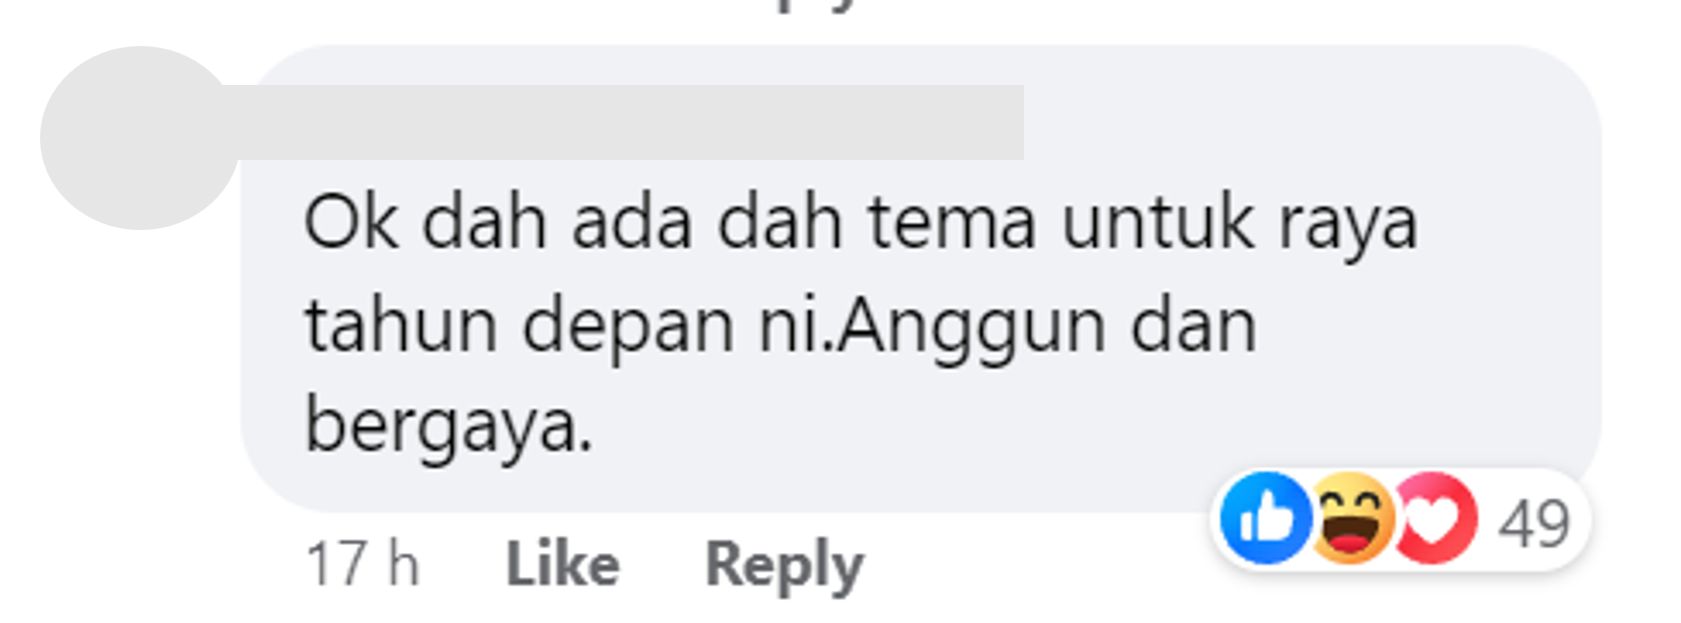Screen dimensions: 1681x623
Task: Reply to this comment
Action: pos(784,567)
